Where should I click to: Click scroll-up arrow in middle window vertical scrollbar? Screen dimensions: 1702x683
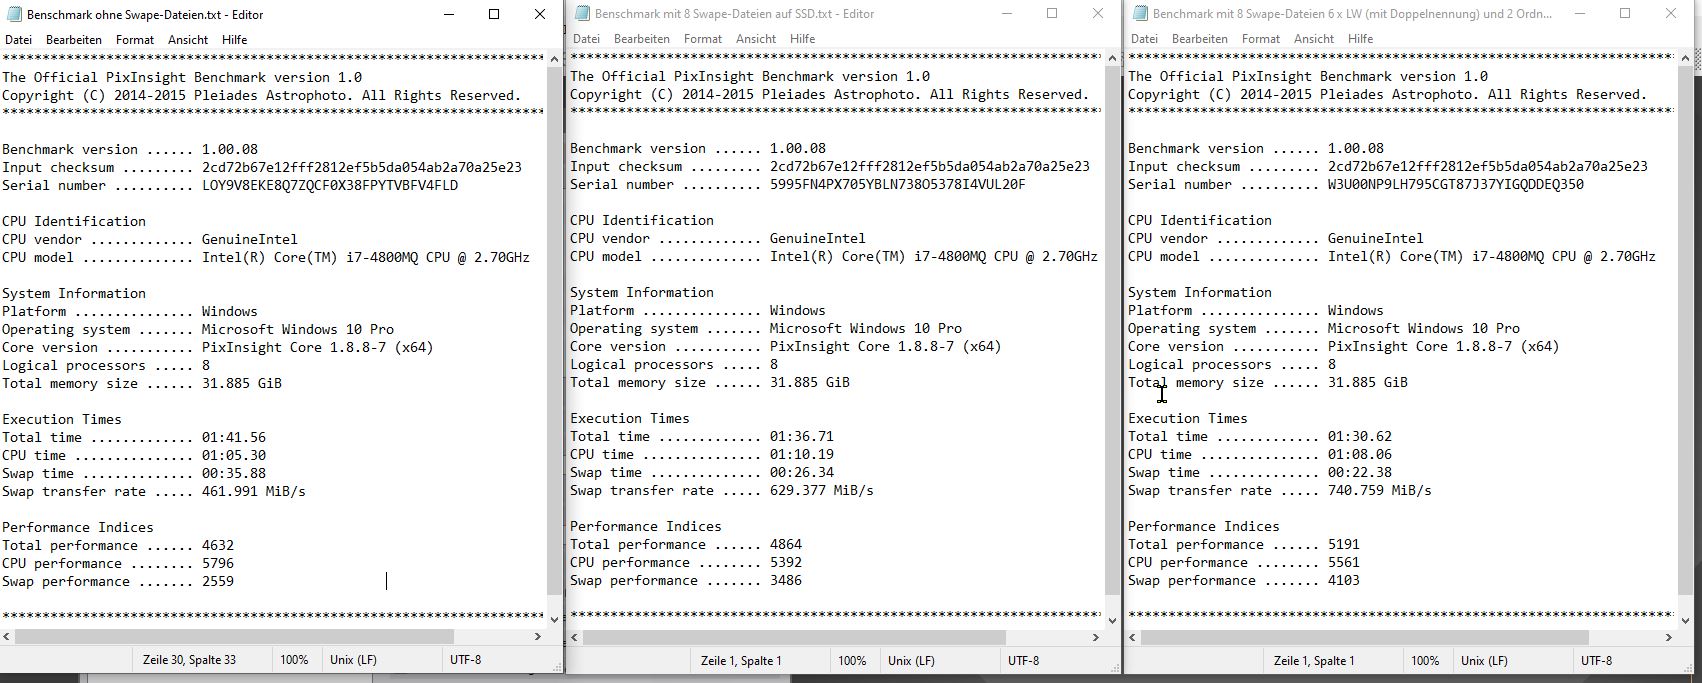tap(1112, 57)
